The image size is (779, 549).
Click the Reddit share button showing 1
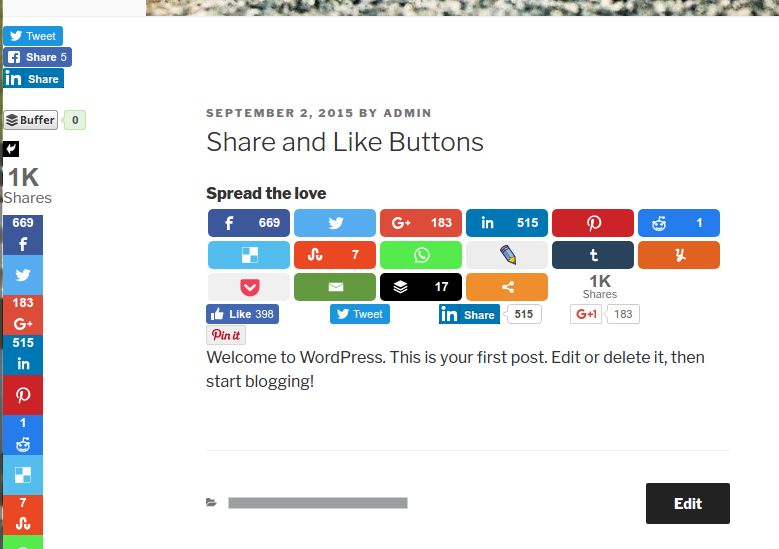point(679,223)
